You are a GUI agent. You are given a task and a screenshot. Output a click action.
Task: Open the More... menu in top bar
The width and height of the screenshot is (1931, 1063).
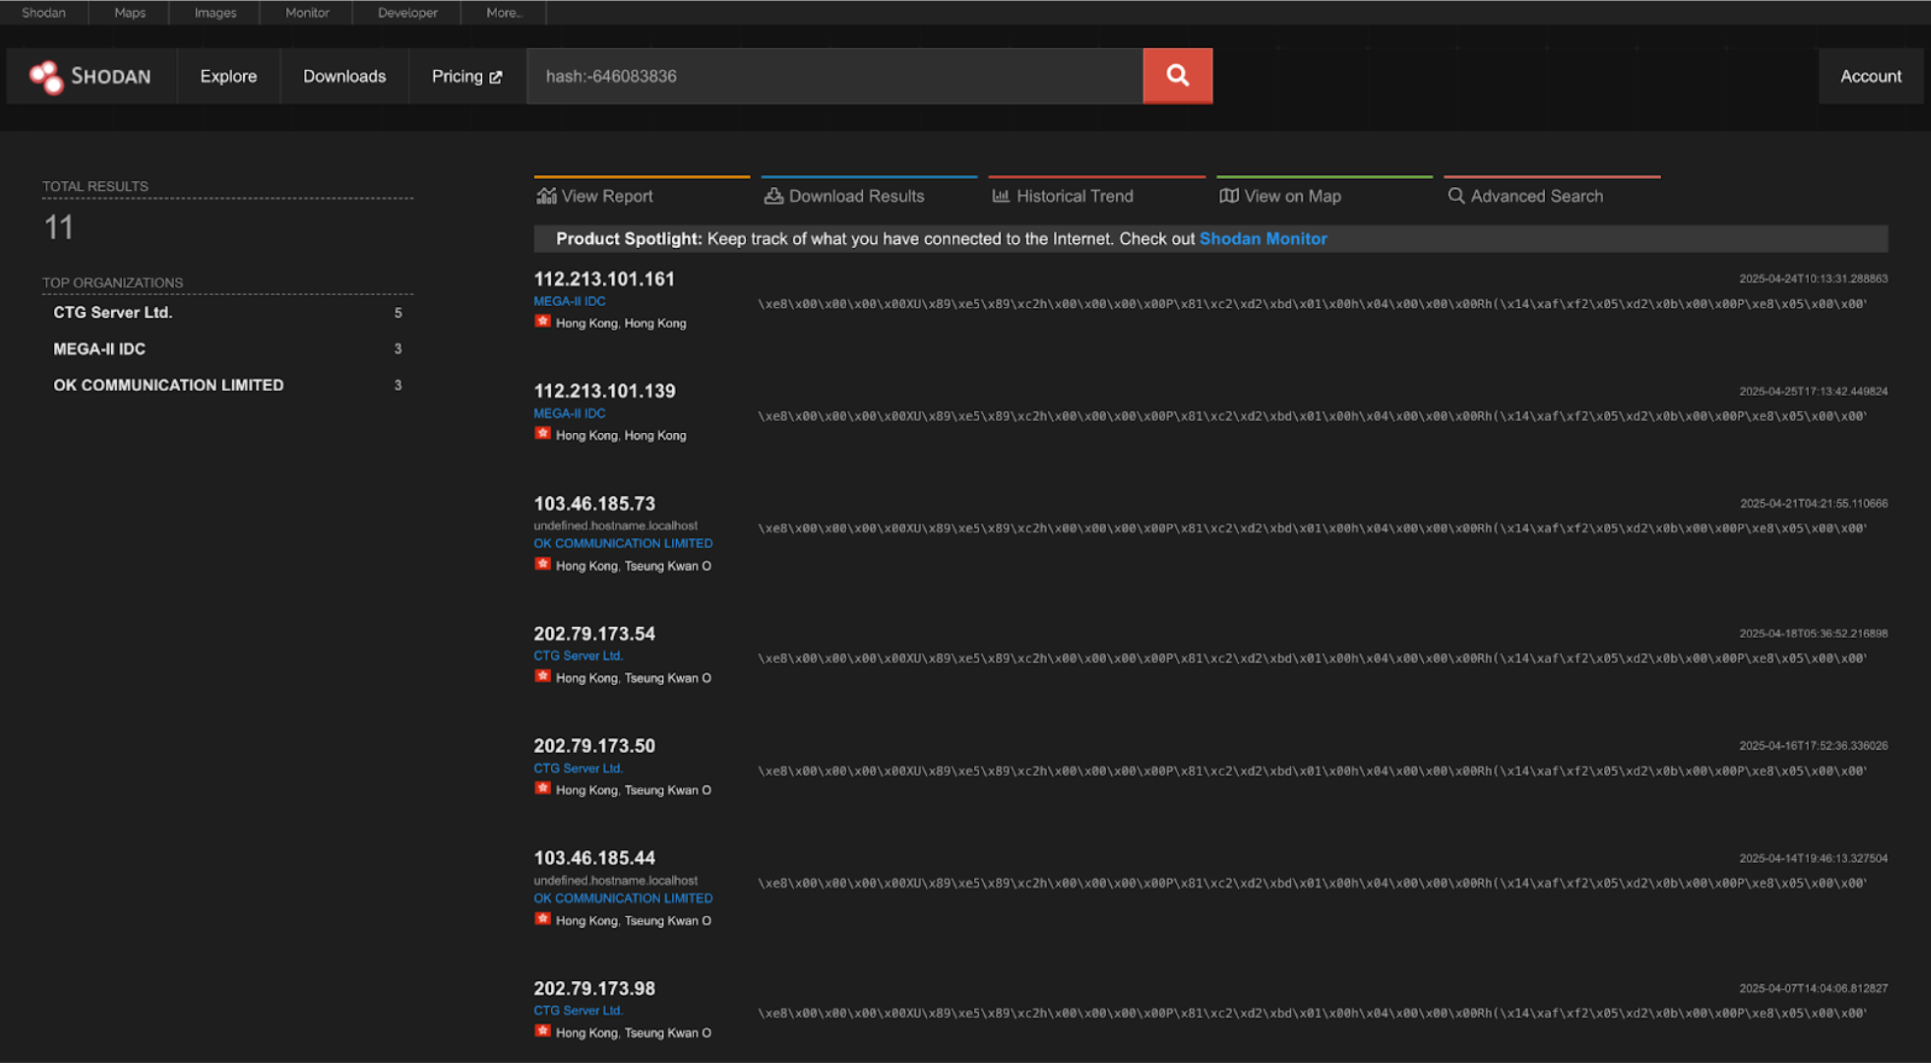pyautogui.click(x=504, y=13)
